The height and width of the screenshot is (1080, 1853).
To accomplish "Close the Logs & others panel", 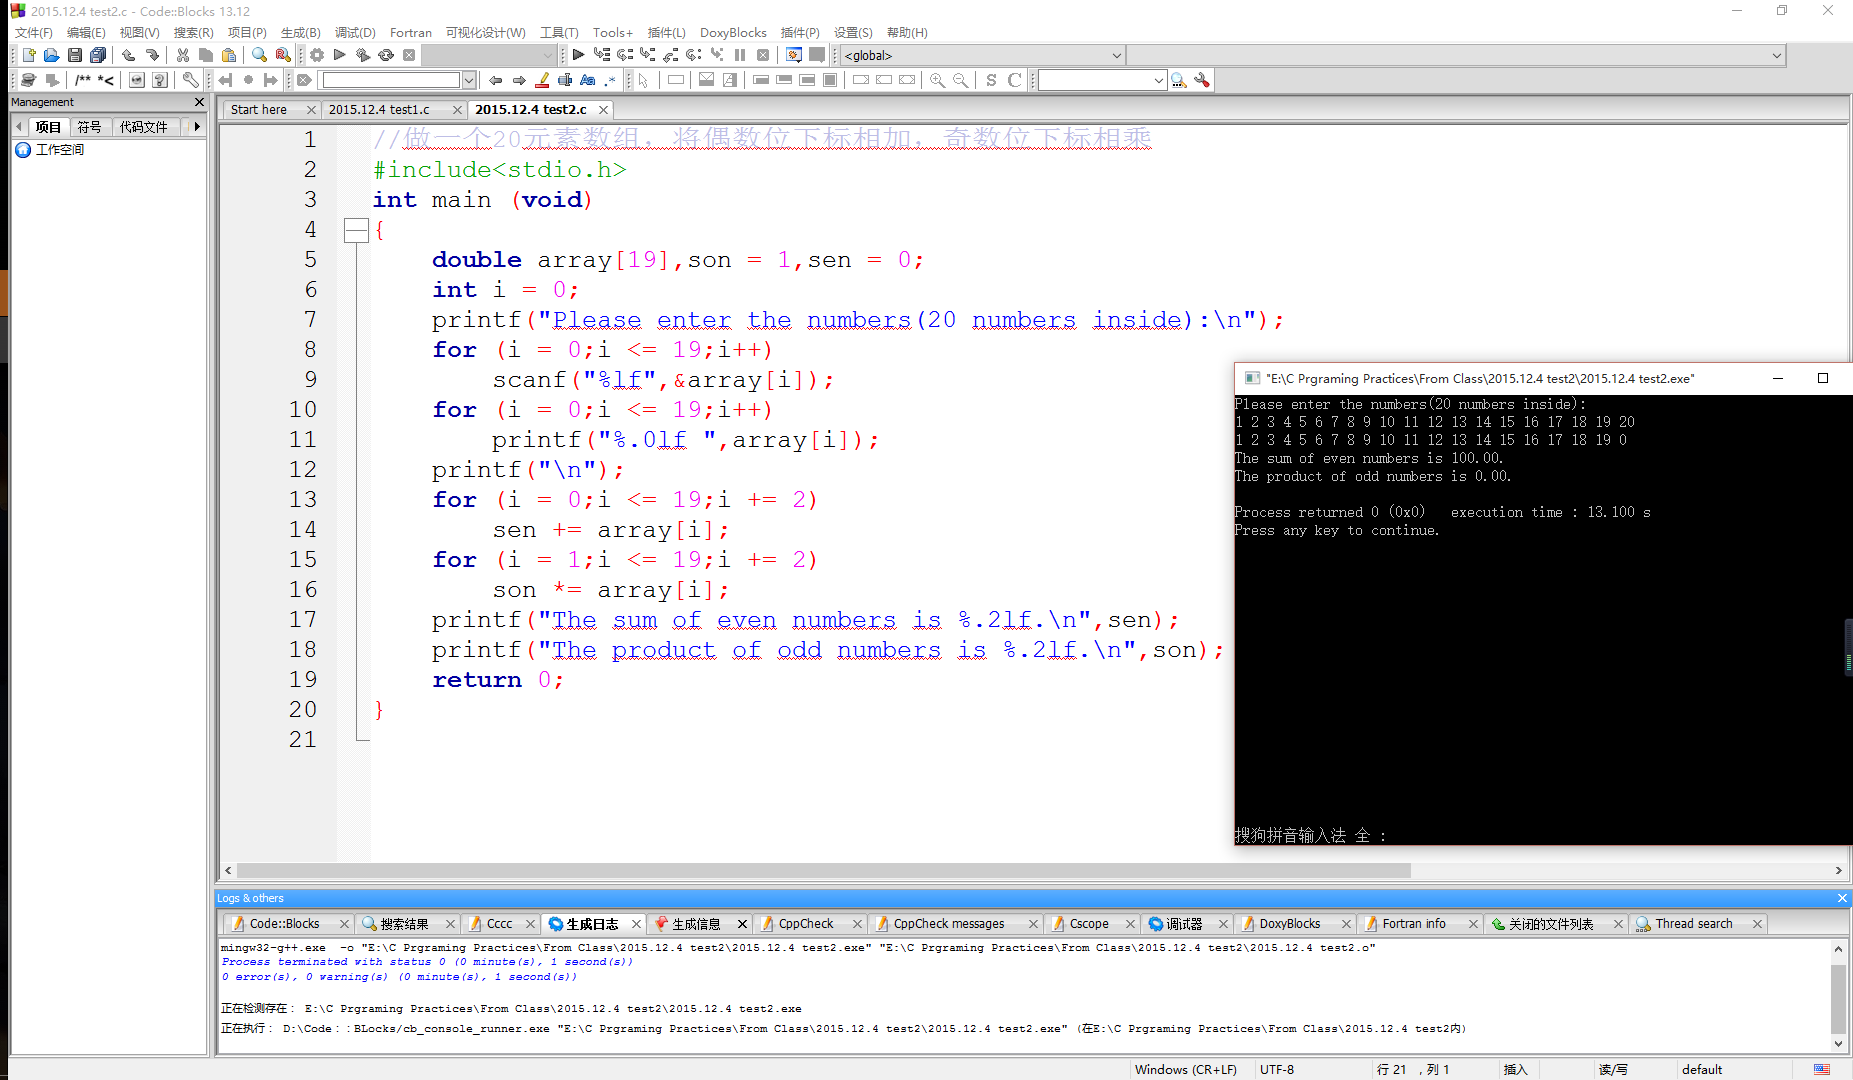I will pyautogui.click(x=1842, y=898).
